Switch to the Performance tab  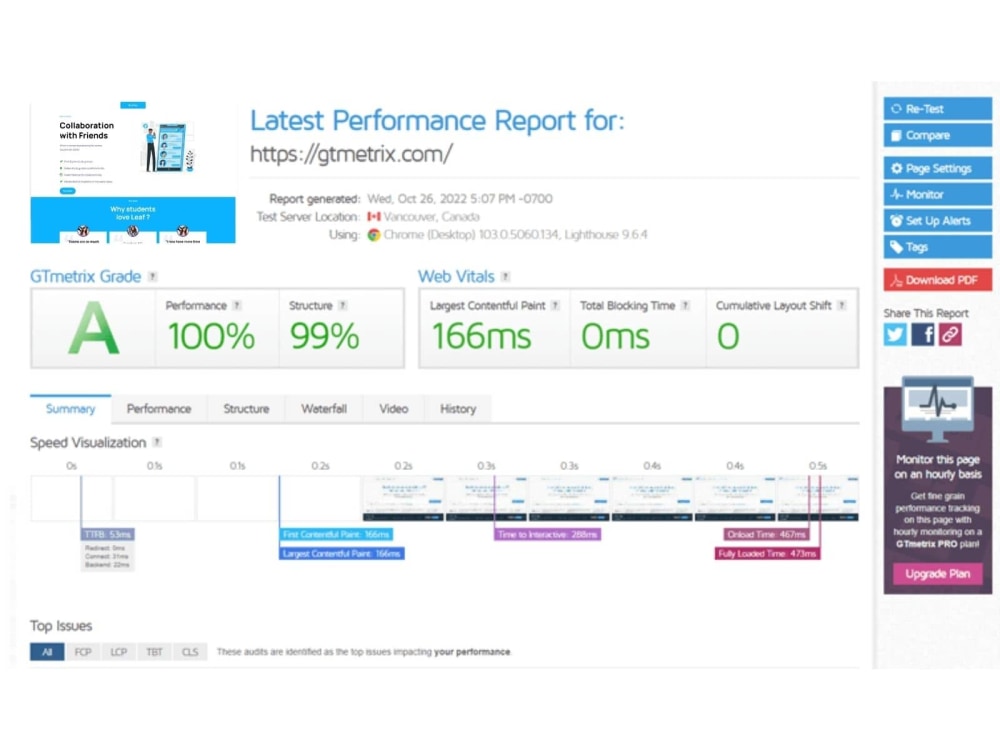[x=159, y=409]
